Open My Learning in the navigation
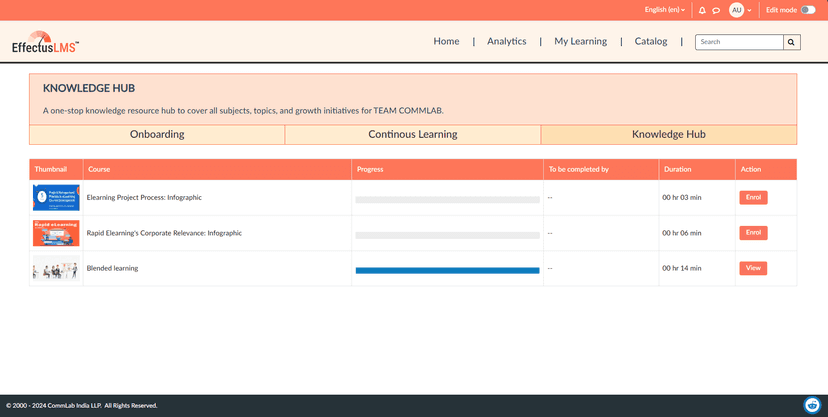The width and height of the screenshot is (828, 417). (580, 41)
